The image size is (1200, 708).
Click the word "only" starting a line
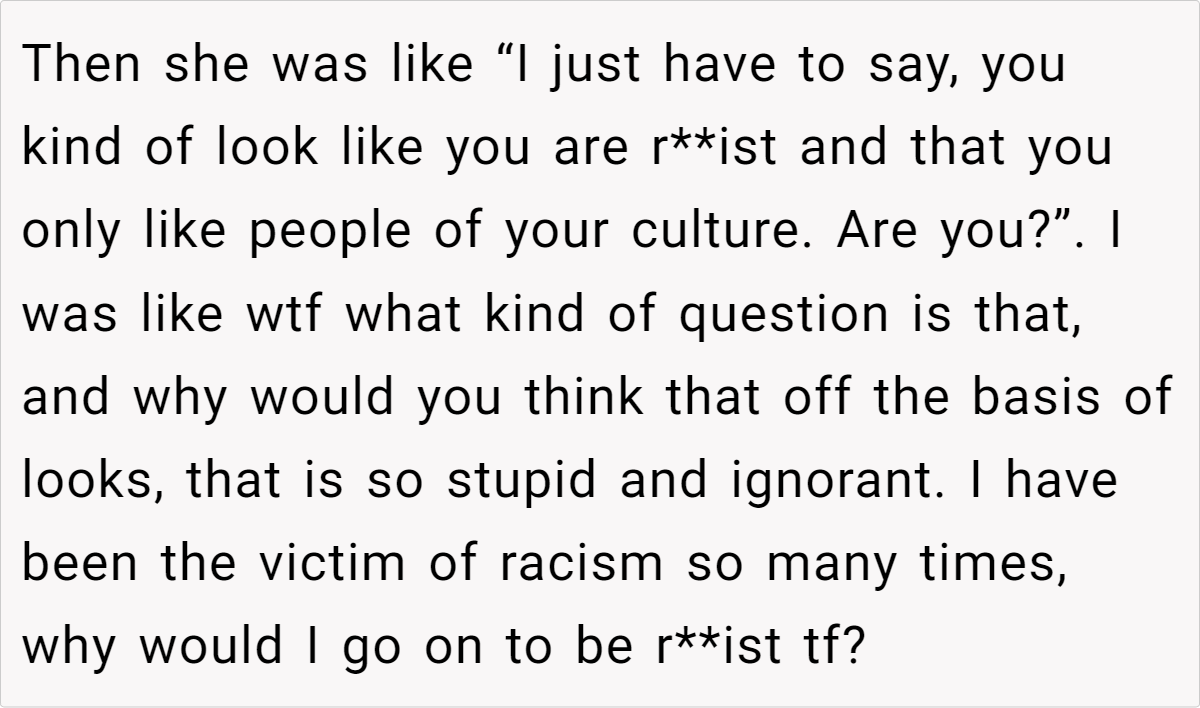(x=71, y=232)
